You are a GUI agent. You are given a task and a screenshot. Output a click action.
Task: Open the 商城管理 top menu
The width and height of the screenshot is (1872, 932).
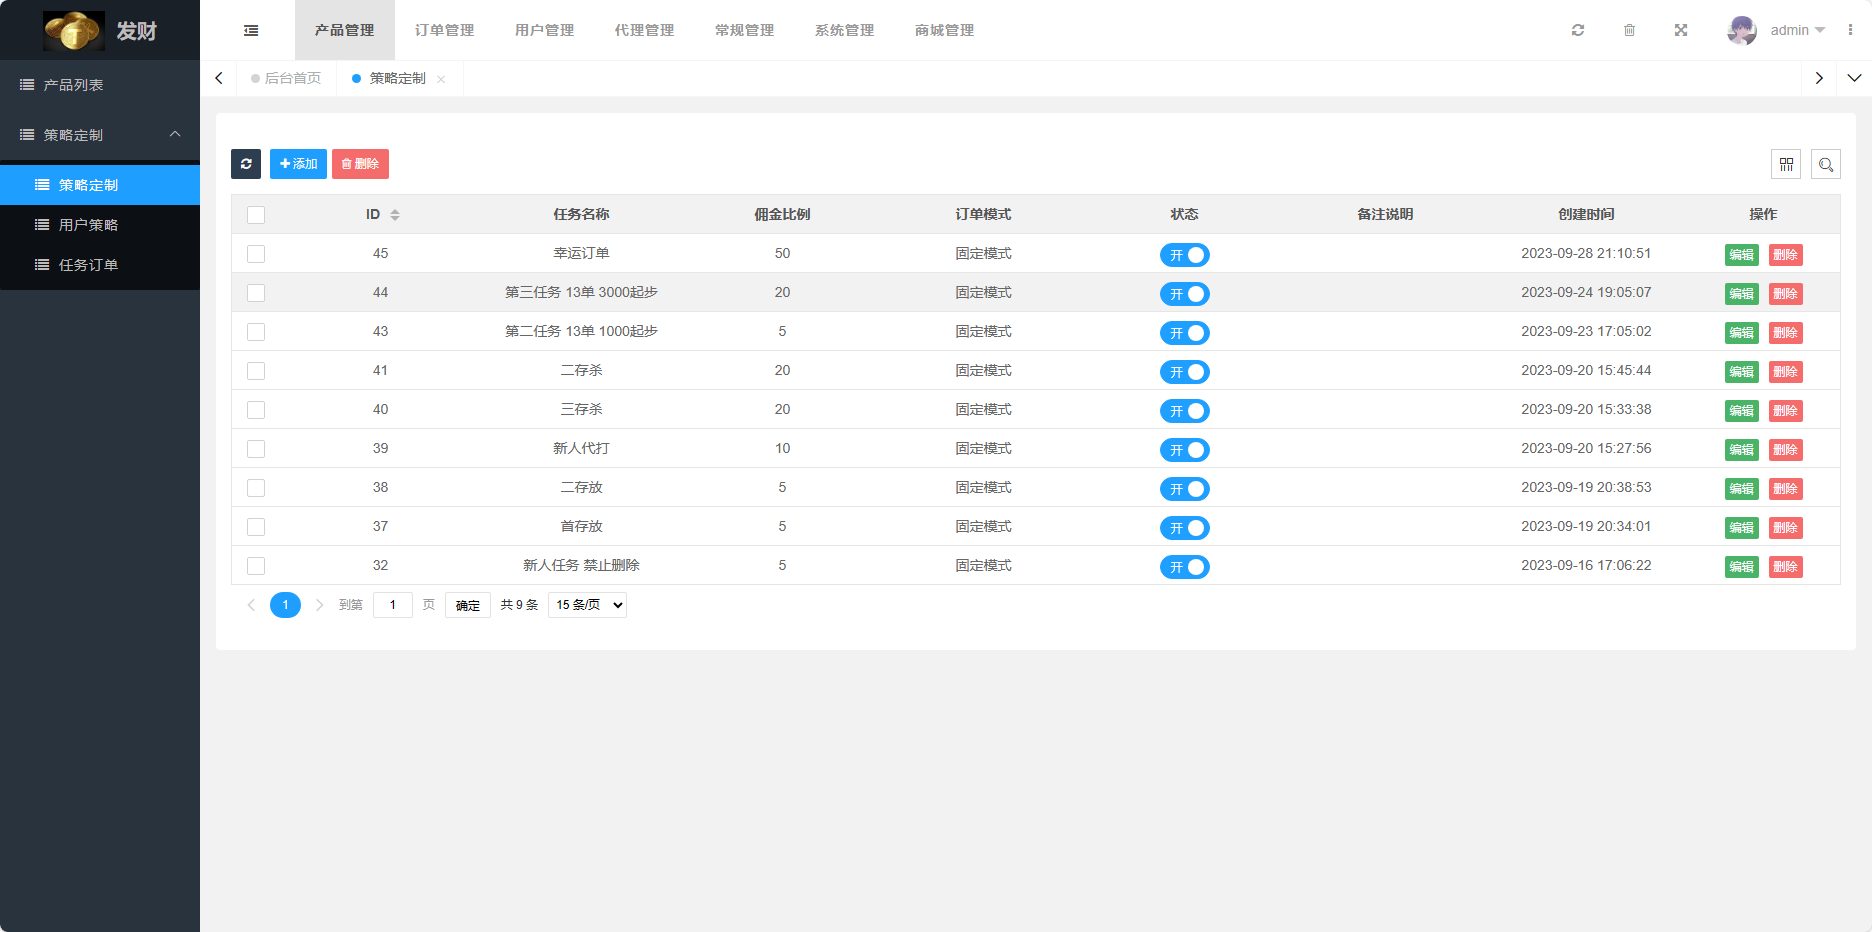[945, 30]
